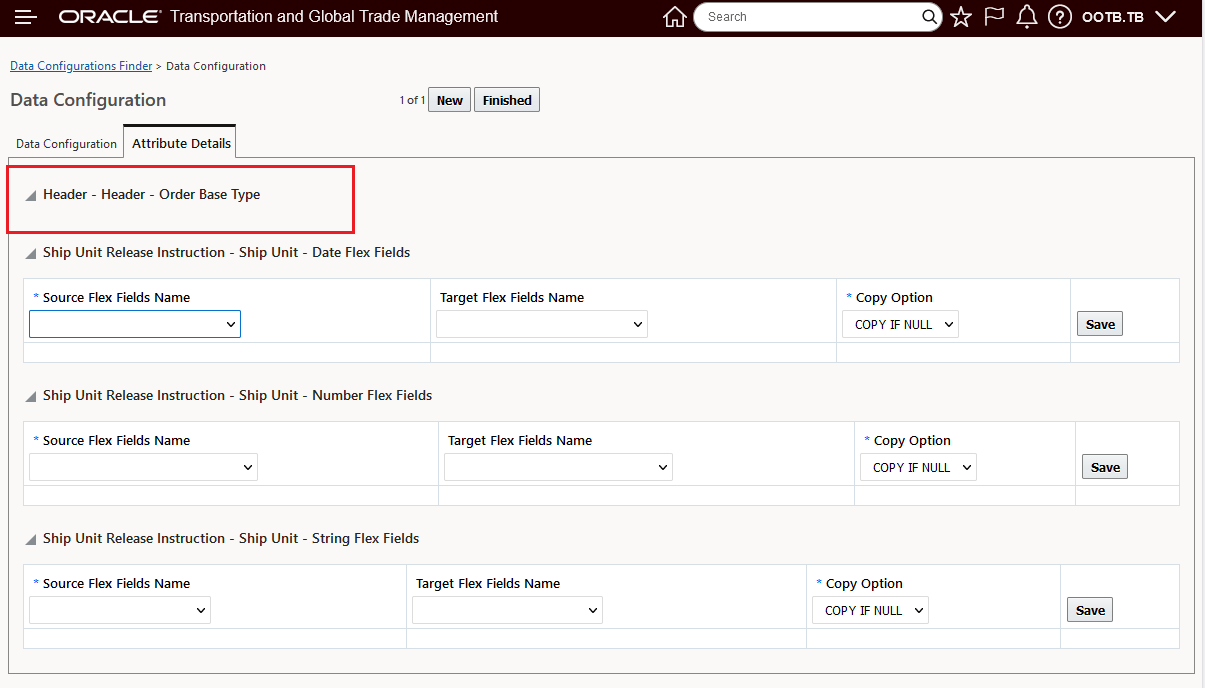Open the Help question mark icon
Image resolution: width=1205 pixels, height=688 pixels.
click(x=1060, y=17)
